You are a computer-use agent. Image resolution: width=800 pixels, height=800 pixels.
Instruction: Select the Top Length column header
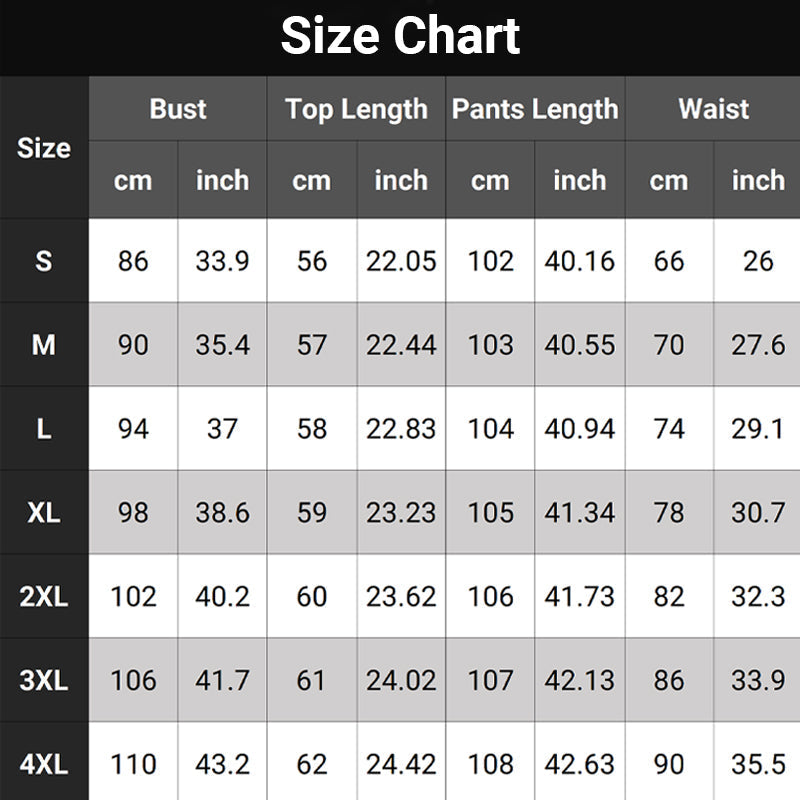[x=356, y=109]
